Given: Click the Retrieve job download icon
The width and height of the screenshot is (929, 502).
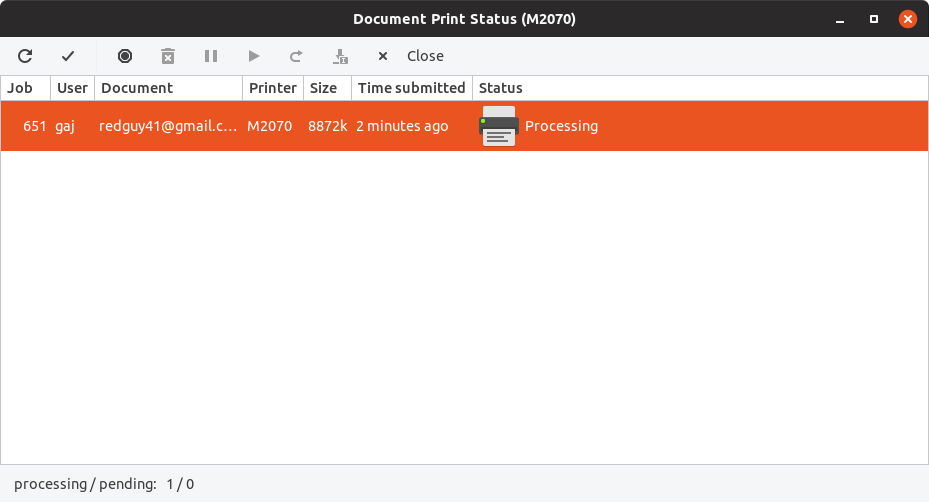Looking at the screenshot, I should (340, 56).
